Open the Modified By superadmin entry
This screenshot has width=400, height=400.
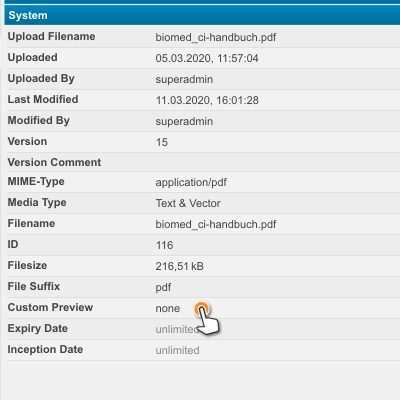click(184, 121)
